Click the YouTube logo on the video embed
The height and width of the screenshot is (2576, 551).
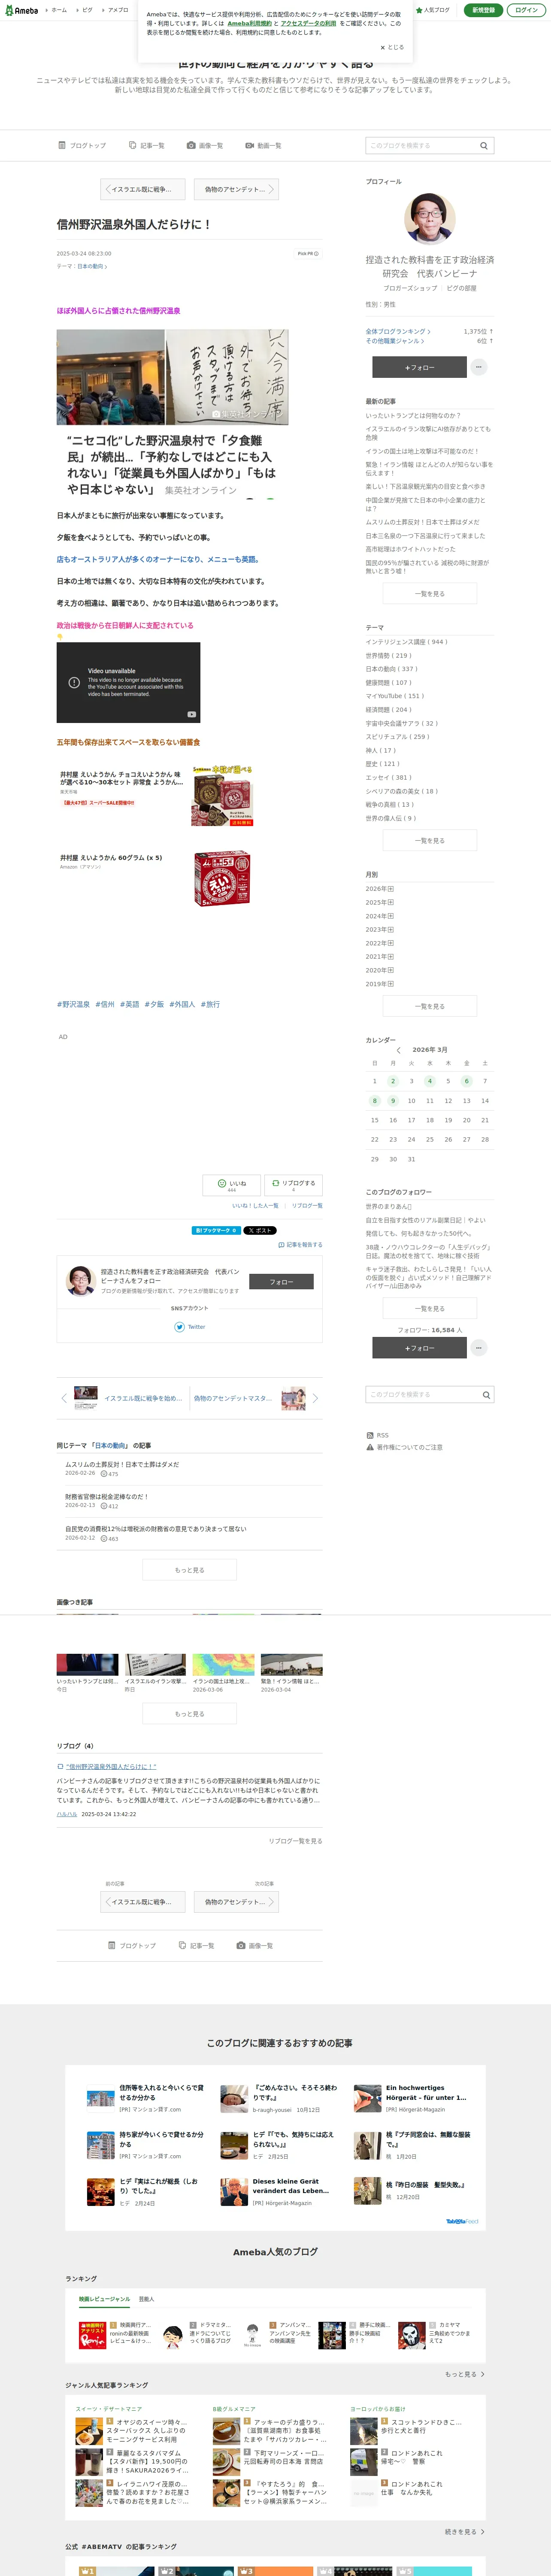[192, 714]
